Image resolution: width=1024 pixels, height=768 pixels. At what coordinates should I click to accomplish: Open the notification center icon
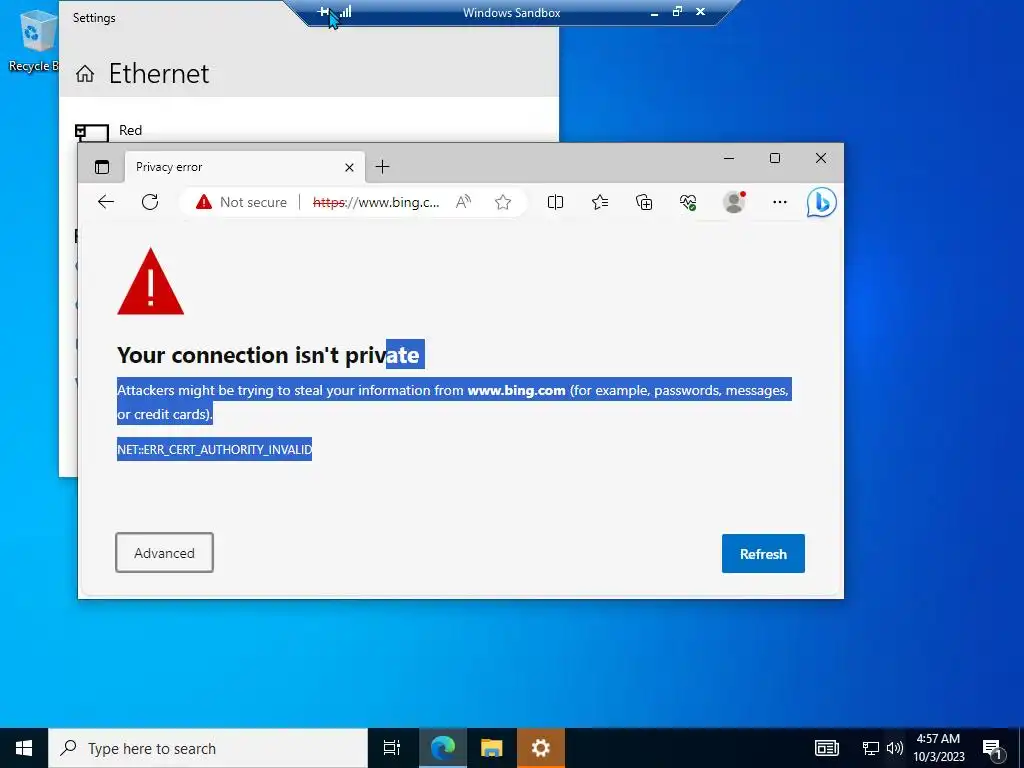point(992,749)
